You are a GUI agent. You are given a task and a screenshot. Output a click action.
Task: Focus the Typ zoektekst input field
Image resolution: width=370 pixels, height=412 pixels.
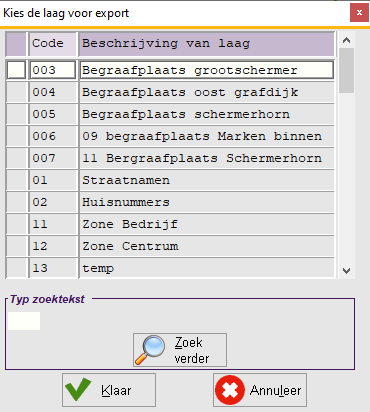[24, 321]
